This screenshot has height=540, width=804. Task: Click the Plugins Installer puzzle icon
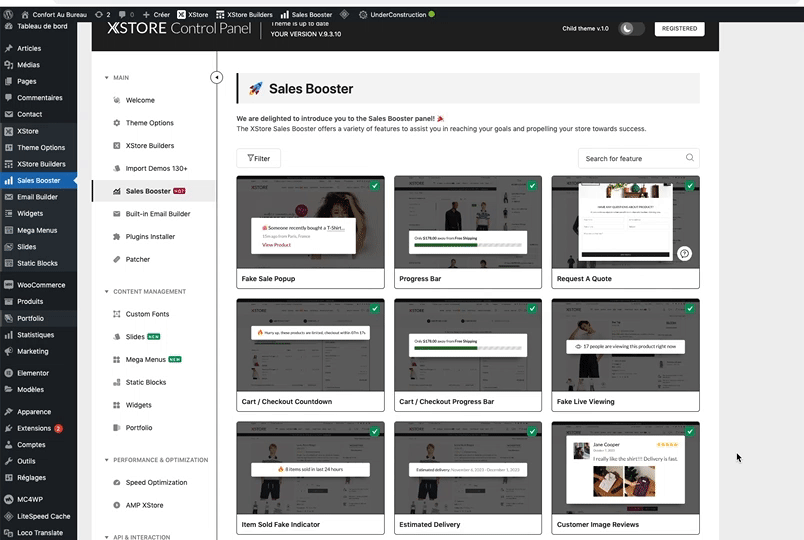(x=116, y=236)
